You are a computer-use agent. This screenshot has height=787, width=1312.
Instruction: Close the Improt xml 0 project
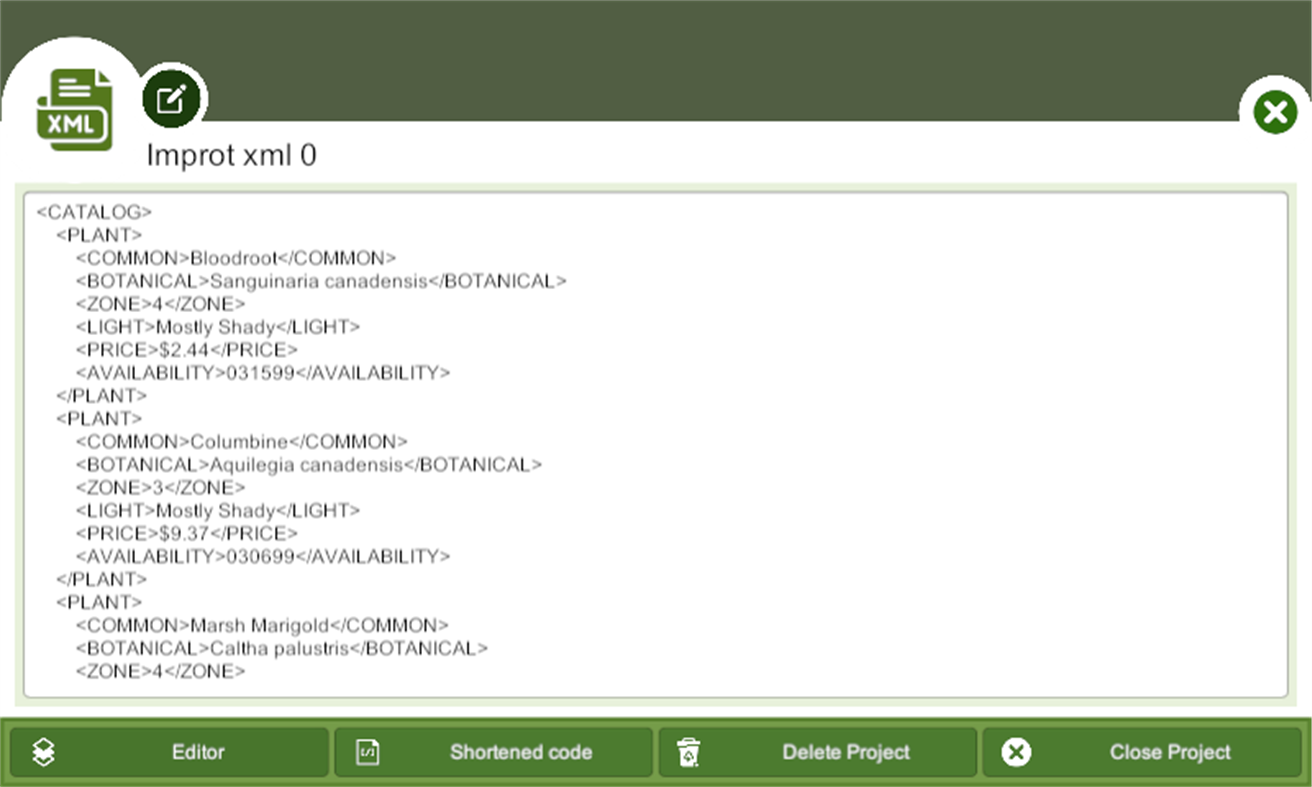tap(1170, 752)
